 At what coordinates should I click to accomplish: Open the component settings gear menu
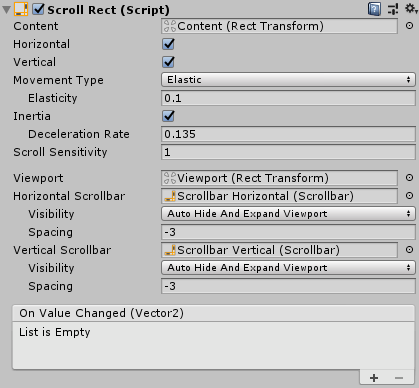coord(411,8)
